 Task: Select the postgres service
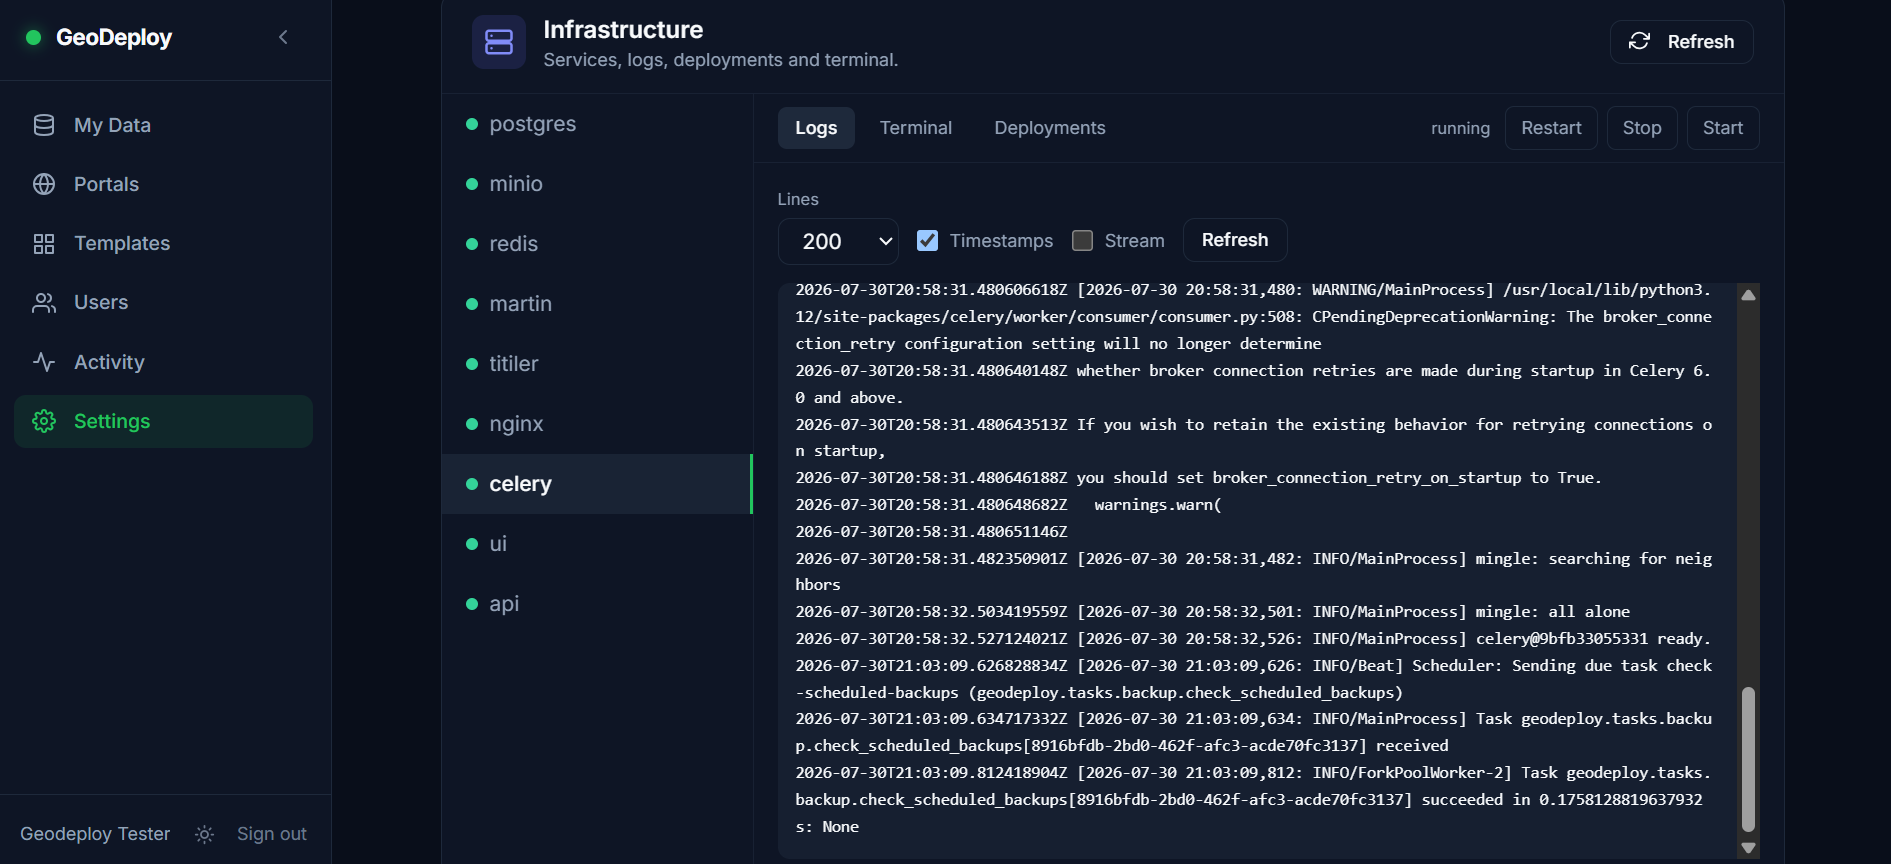point(597,124)
